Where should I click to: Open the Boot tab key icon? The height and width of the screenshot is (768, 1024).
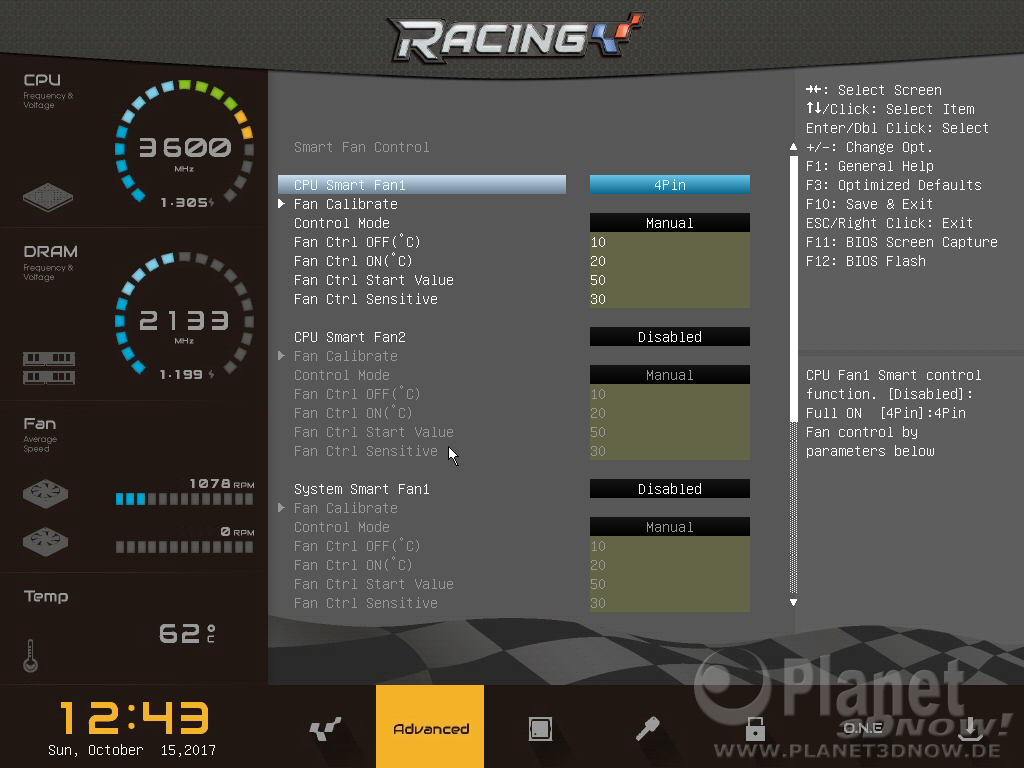(x=647, y=728)
